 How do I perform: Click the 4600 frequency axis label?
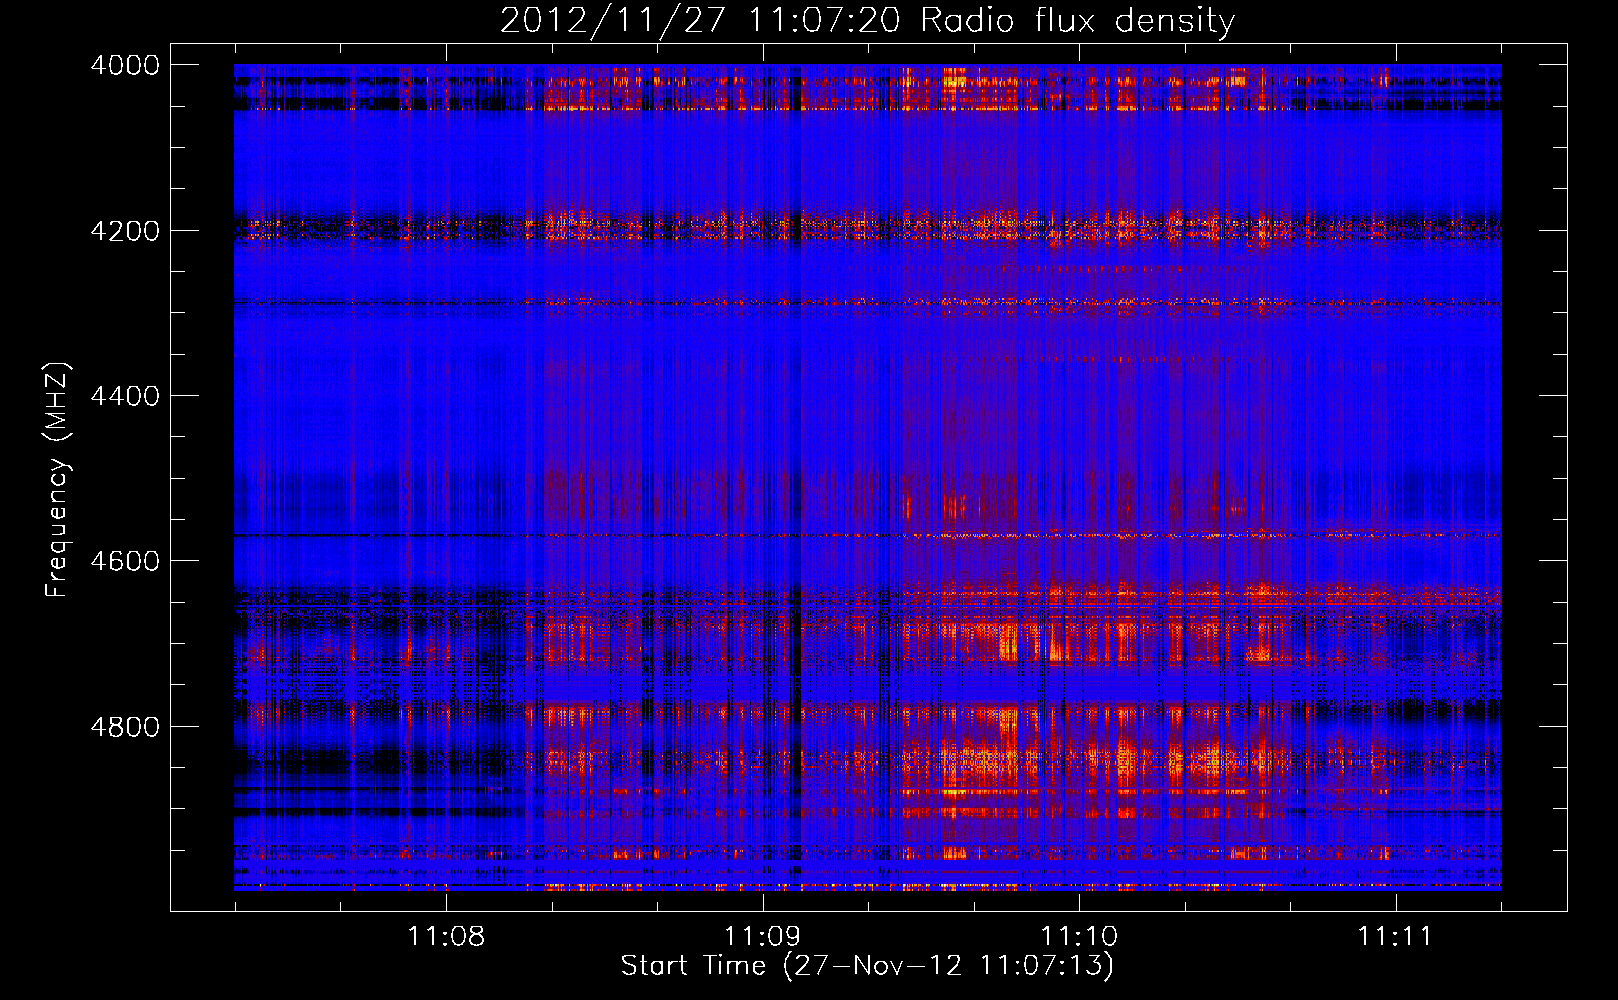pos(125,561)
